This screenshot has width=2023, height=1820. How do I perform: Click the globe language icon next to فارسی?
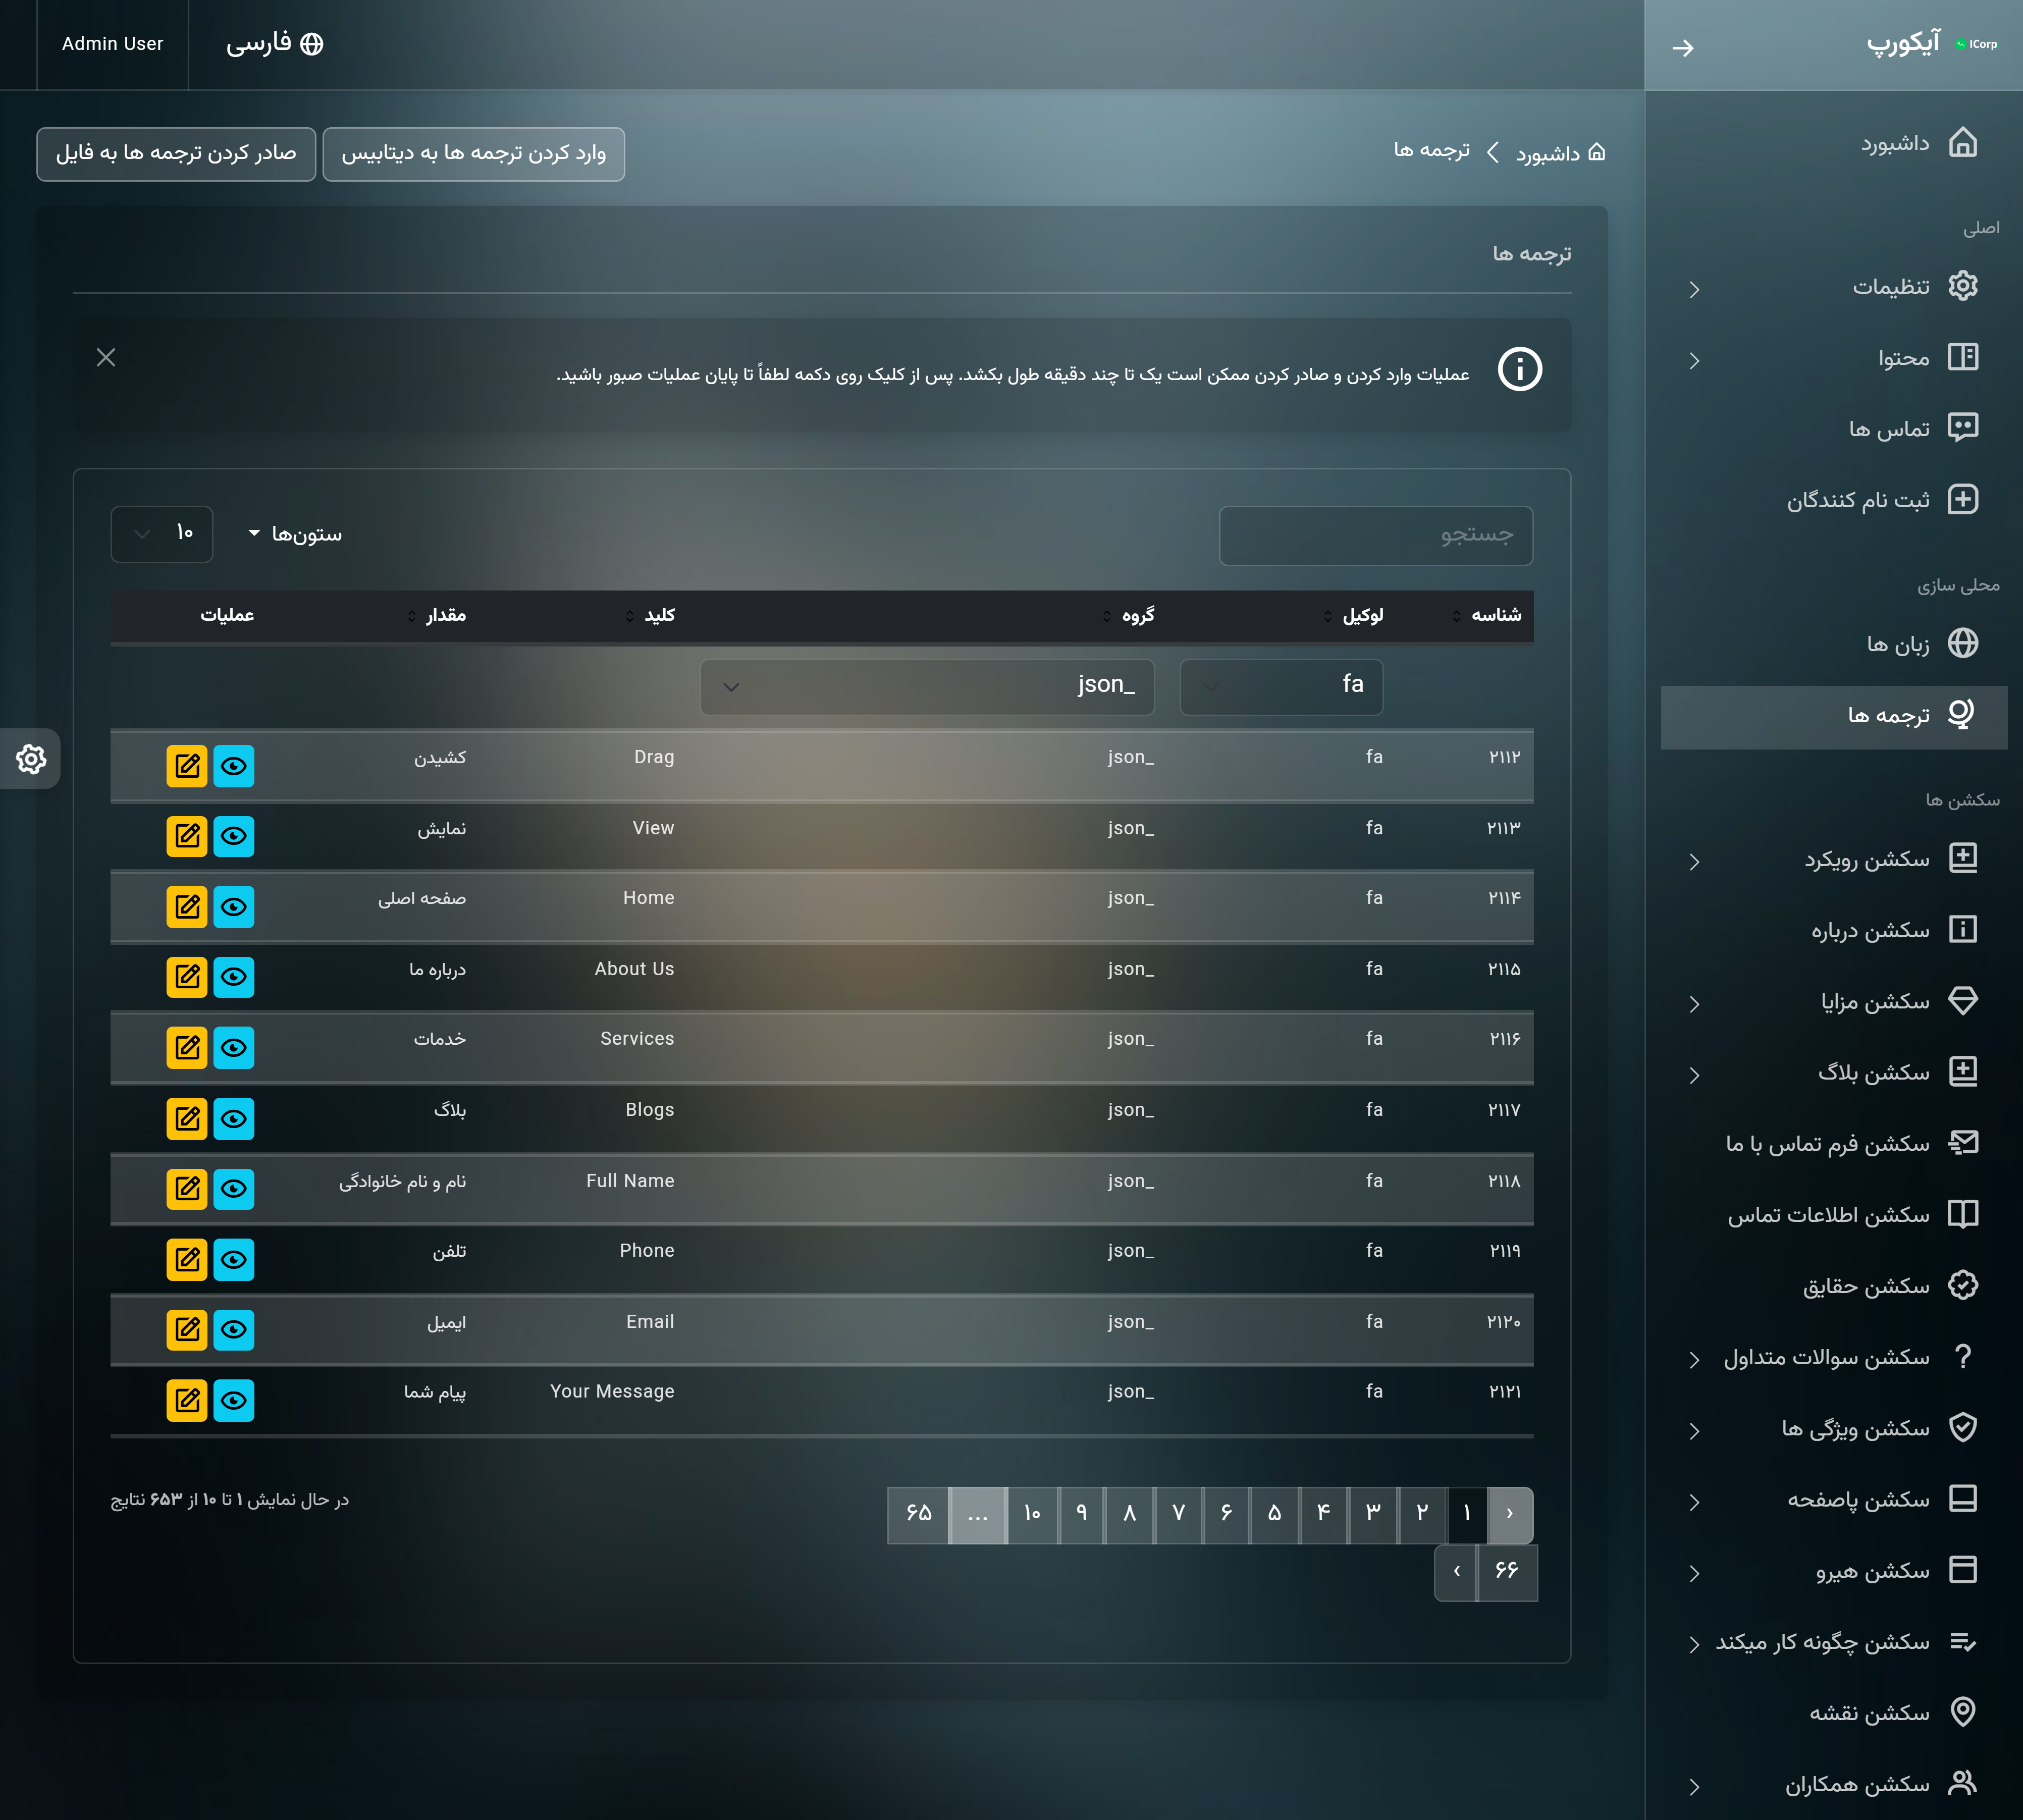click(312, 44)
